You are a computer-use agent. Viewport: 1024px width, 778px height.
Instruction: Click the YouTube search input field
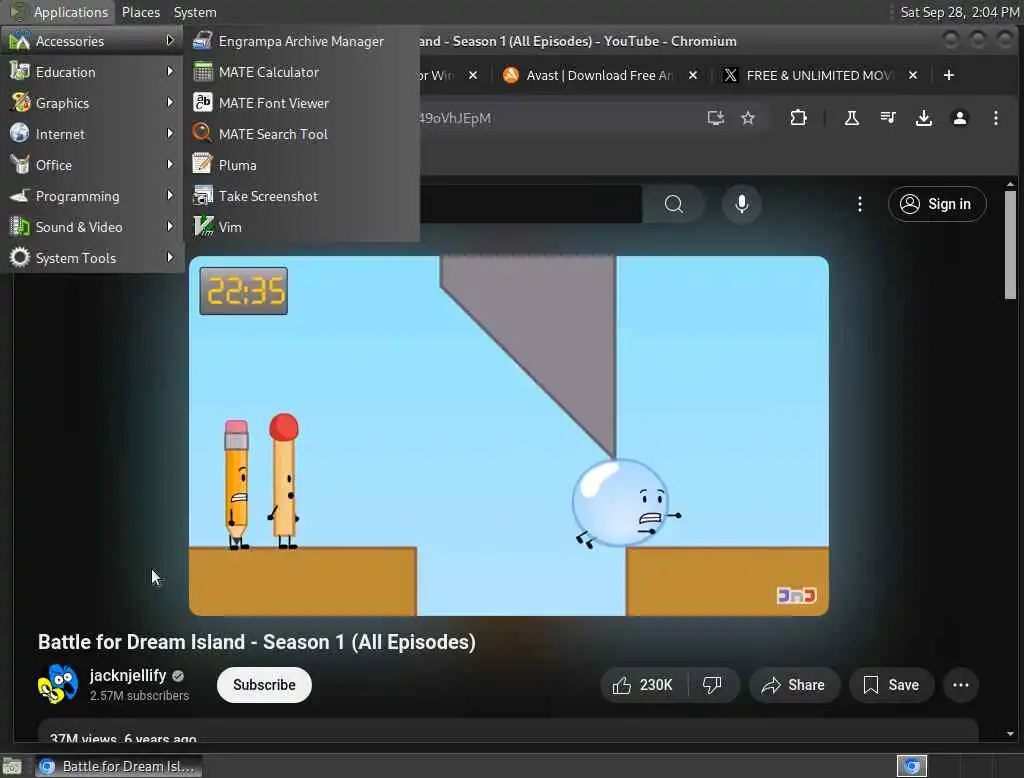coord(530,204)
